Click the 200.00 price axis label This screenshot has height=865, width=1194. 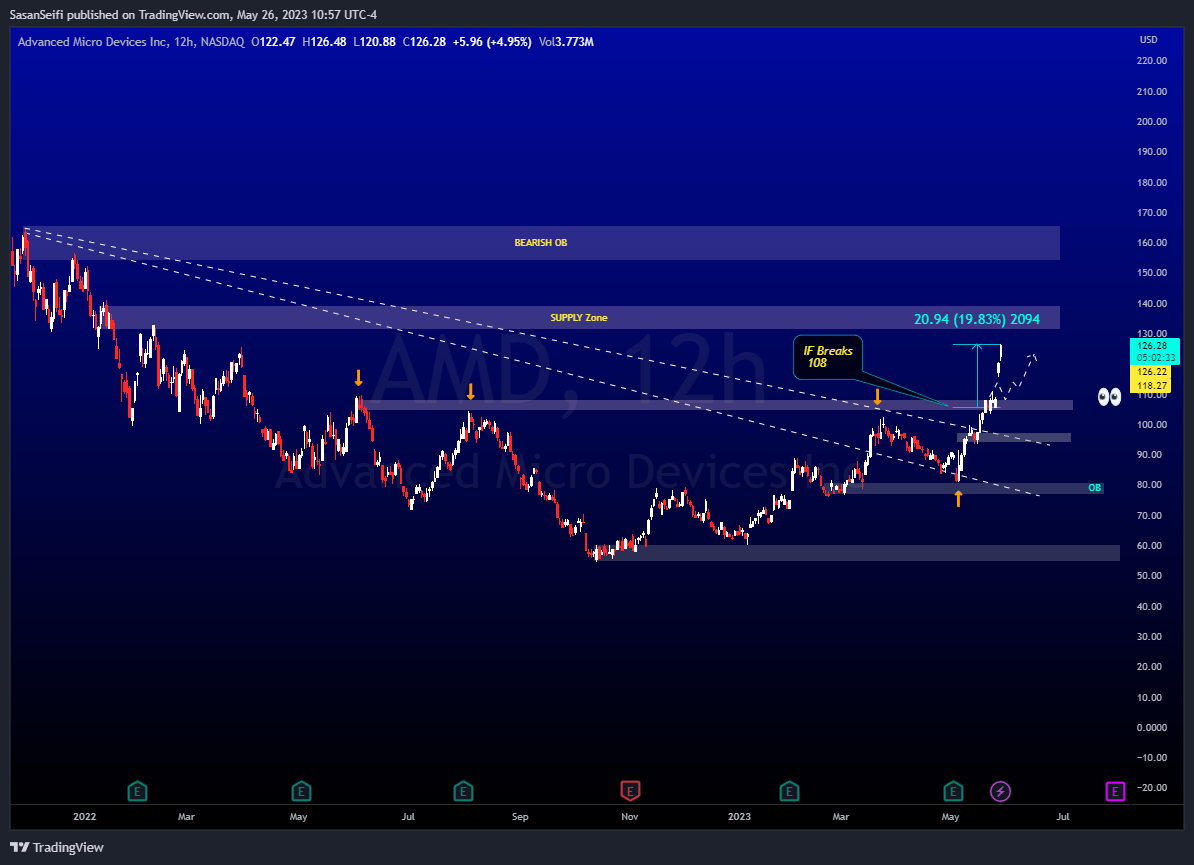pyautogui.click(x=1151, y=122)
